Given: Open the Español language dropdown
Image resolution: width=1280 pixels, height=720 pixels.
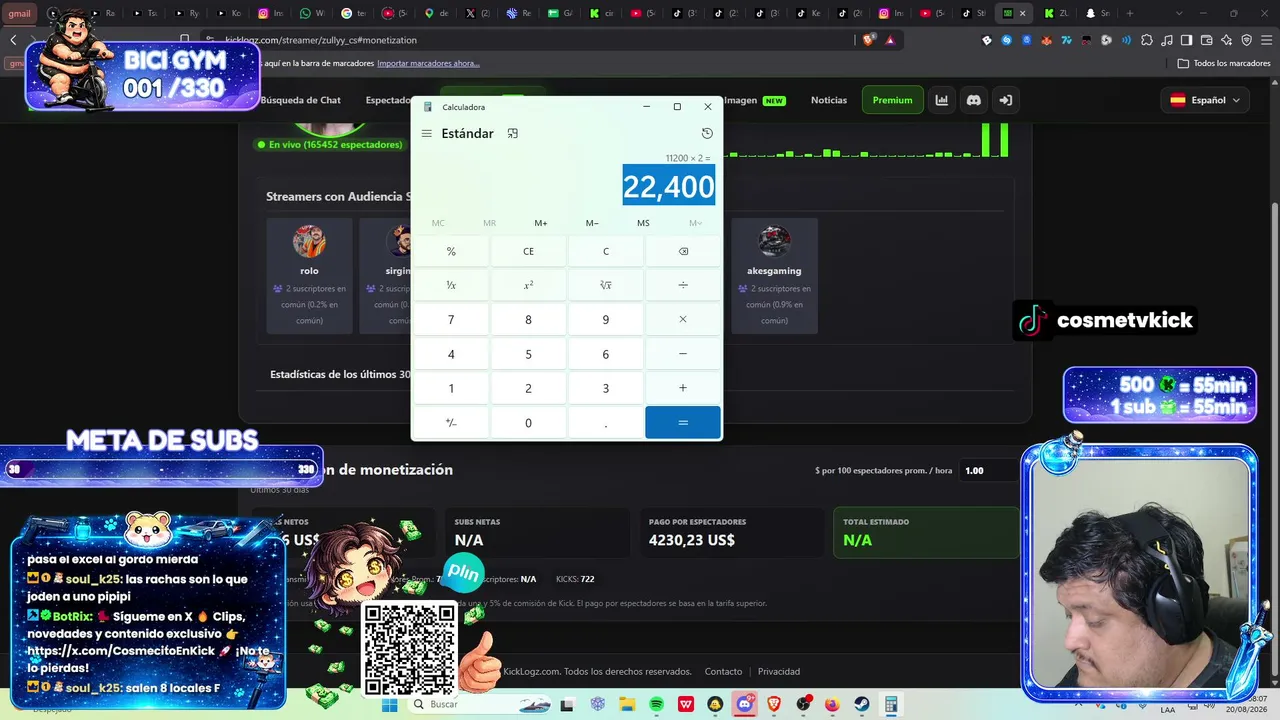Looking at the screenshot, I should 1206,100.
